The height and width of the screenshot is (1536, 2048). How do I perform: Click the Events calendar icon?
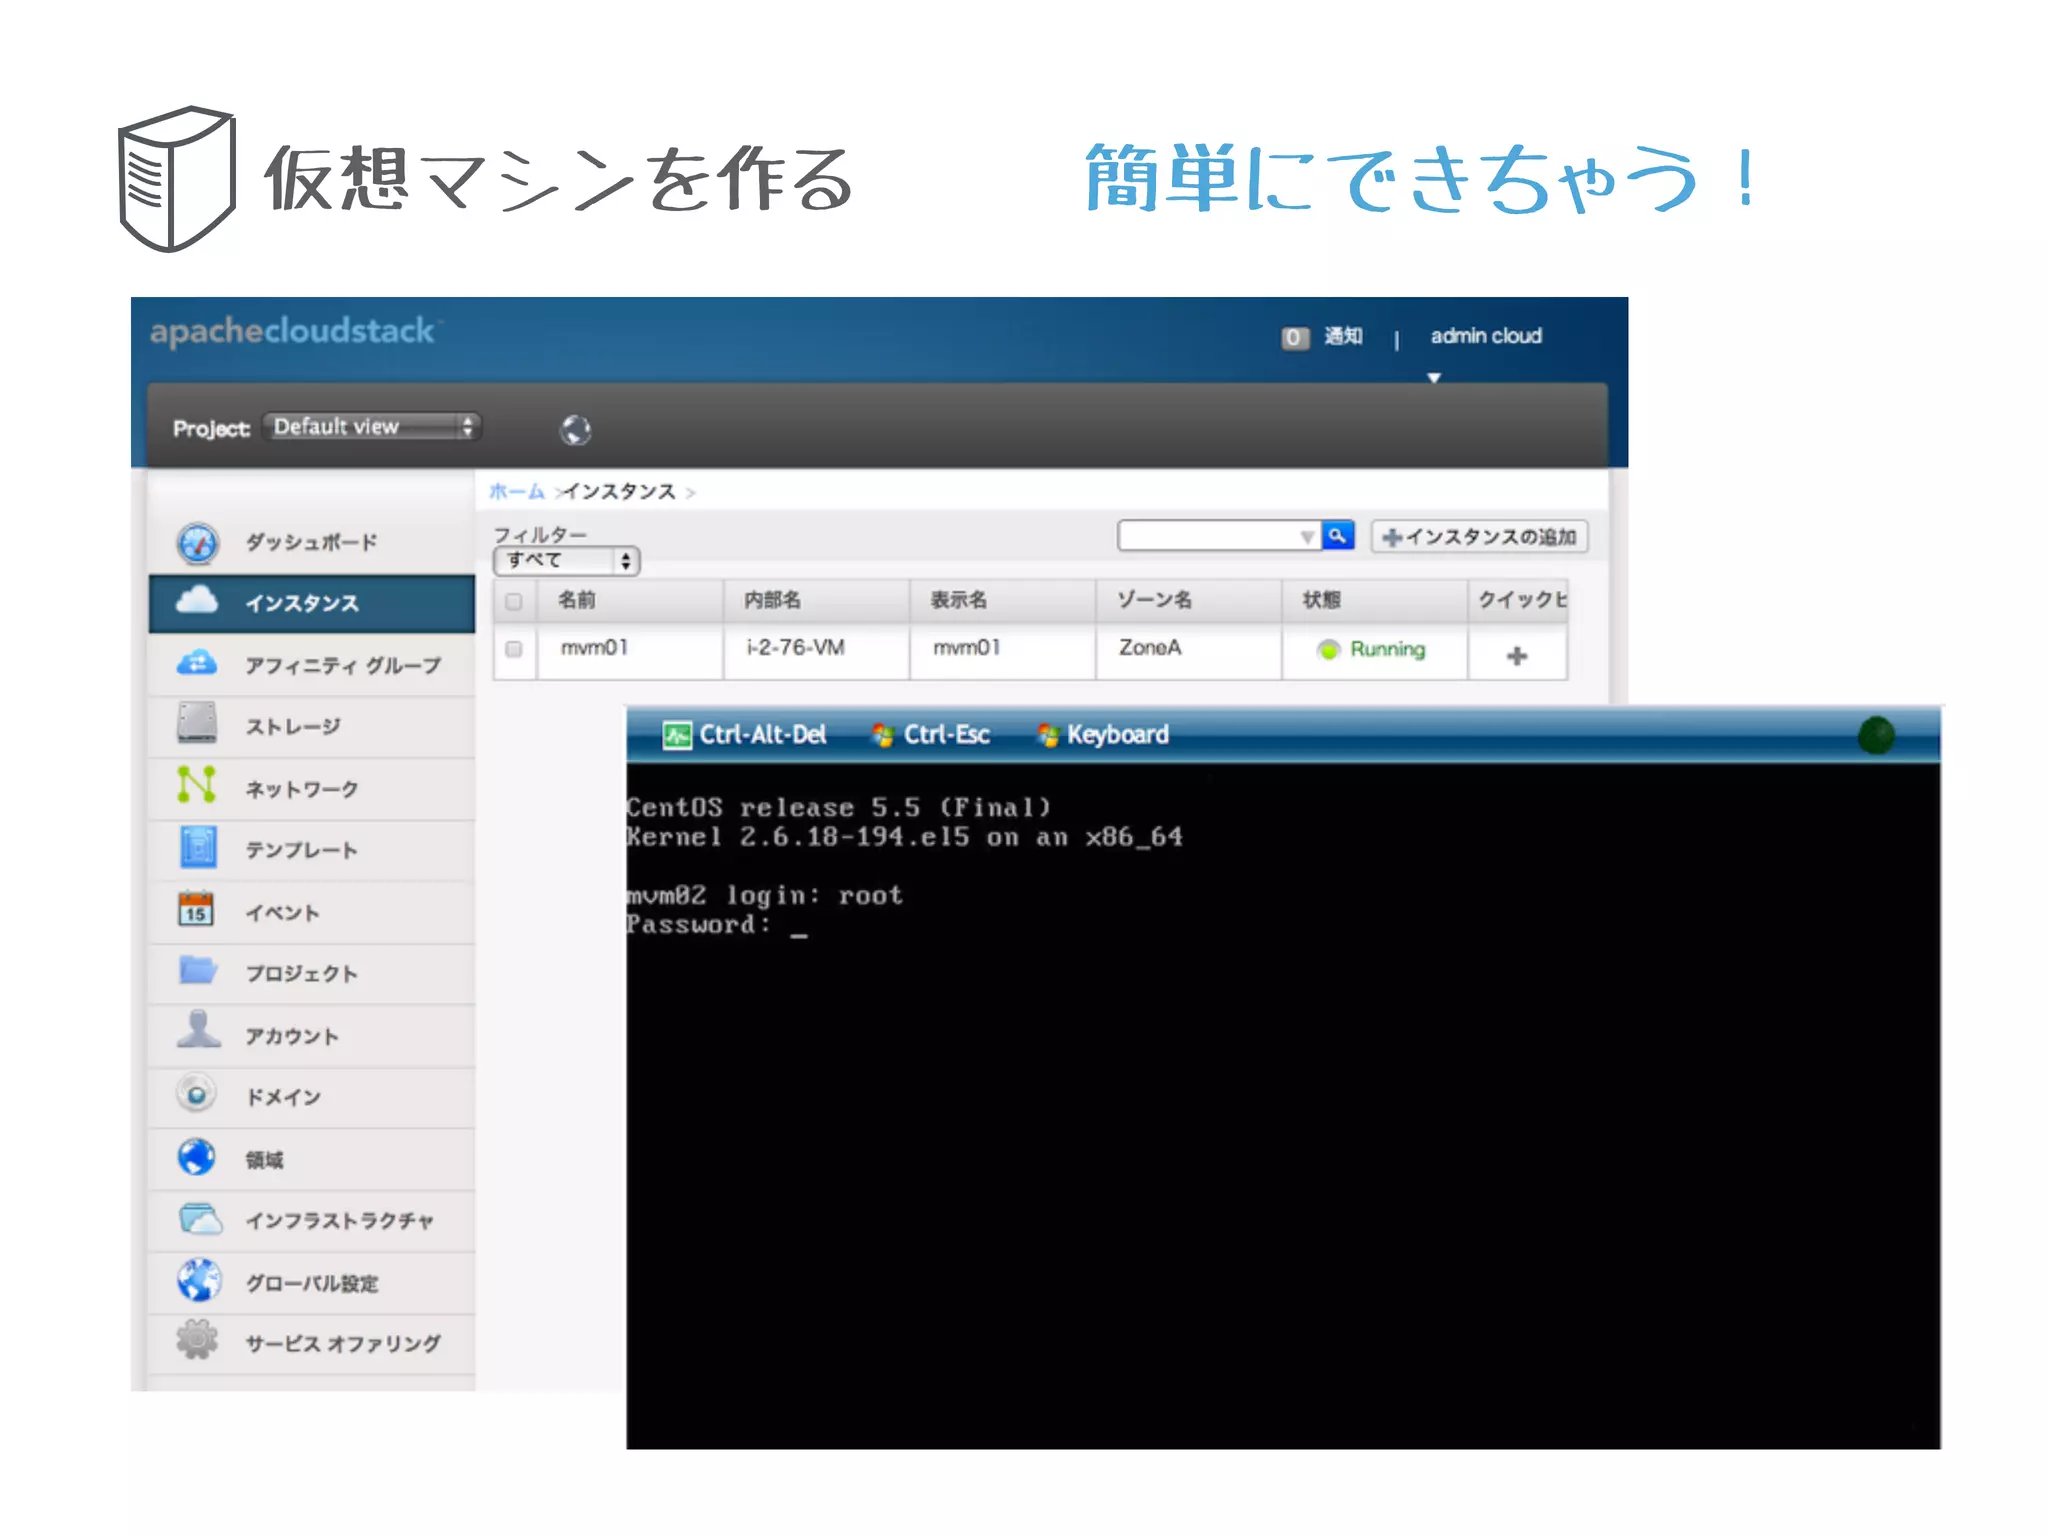(x=196, y=909)
